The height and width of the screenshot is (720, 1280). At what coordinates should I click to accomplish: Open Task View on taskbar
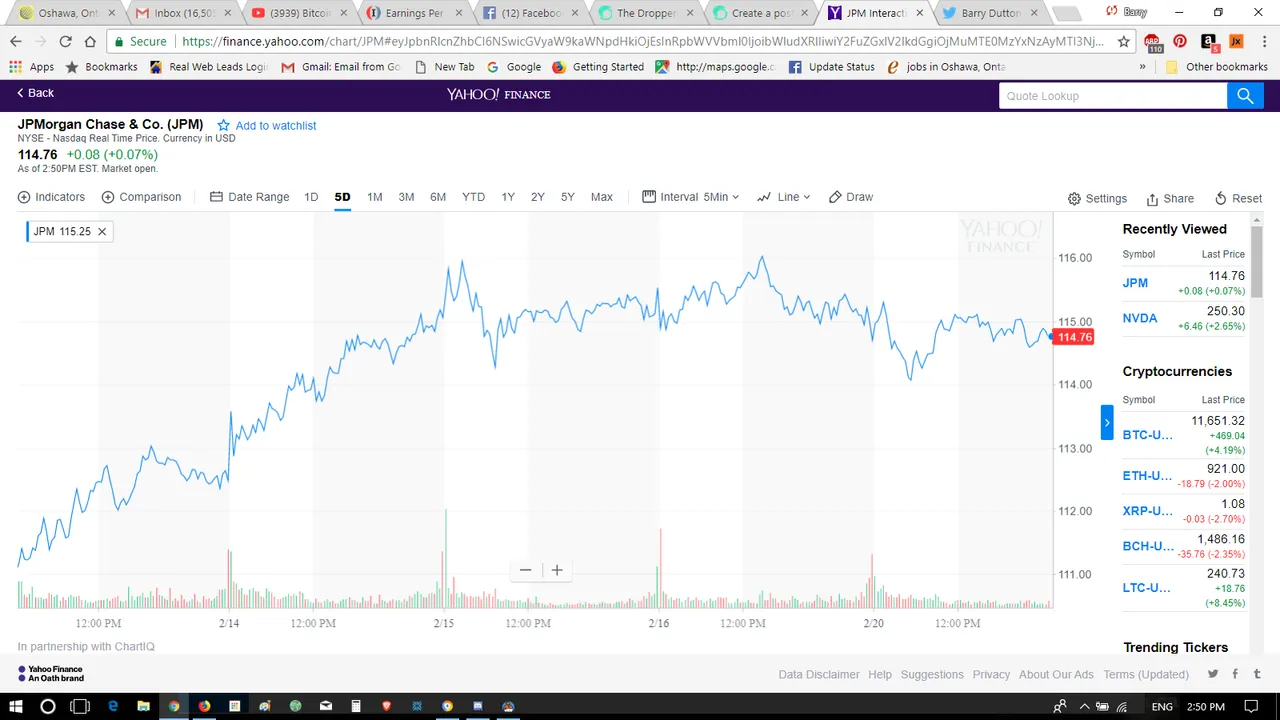pos(80,706)
